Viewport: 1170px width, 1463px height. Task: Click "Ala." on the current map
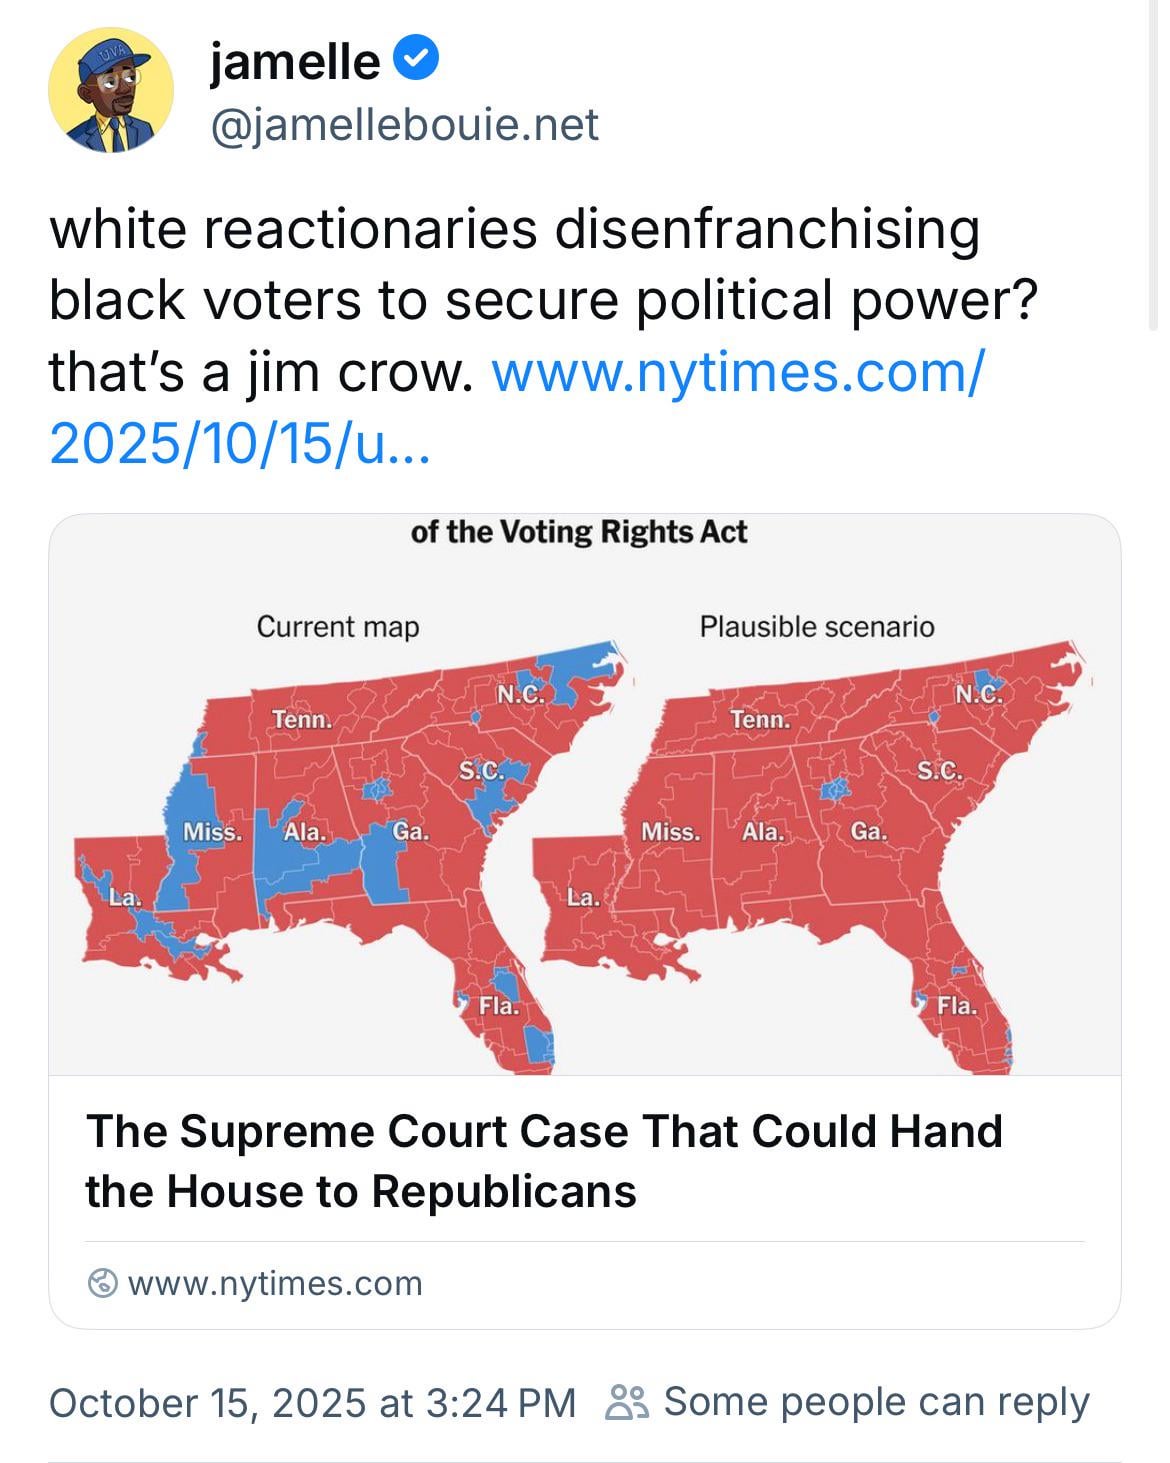pos(303,832)
